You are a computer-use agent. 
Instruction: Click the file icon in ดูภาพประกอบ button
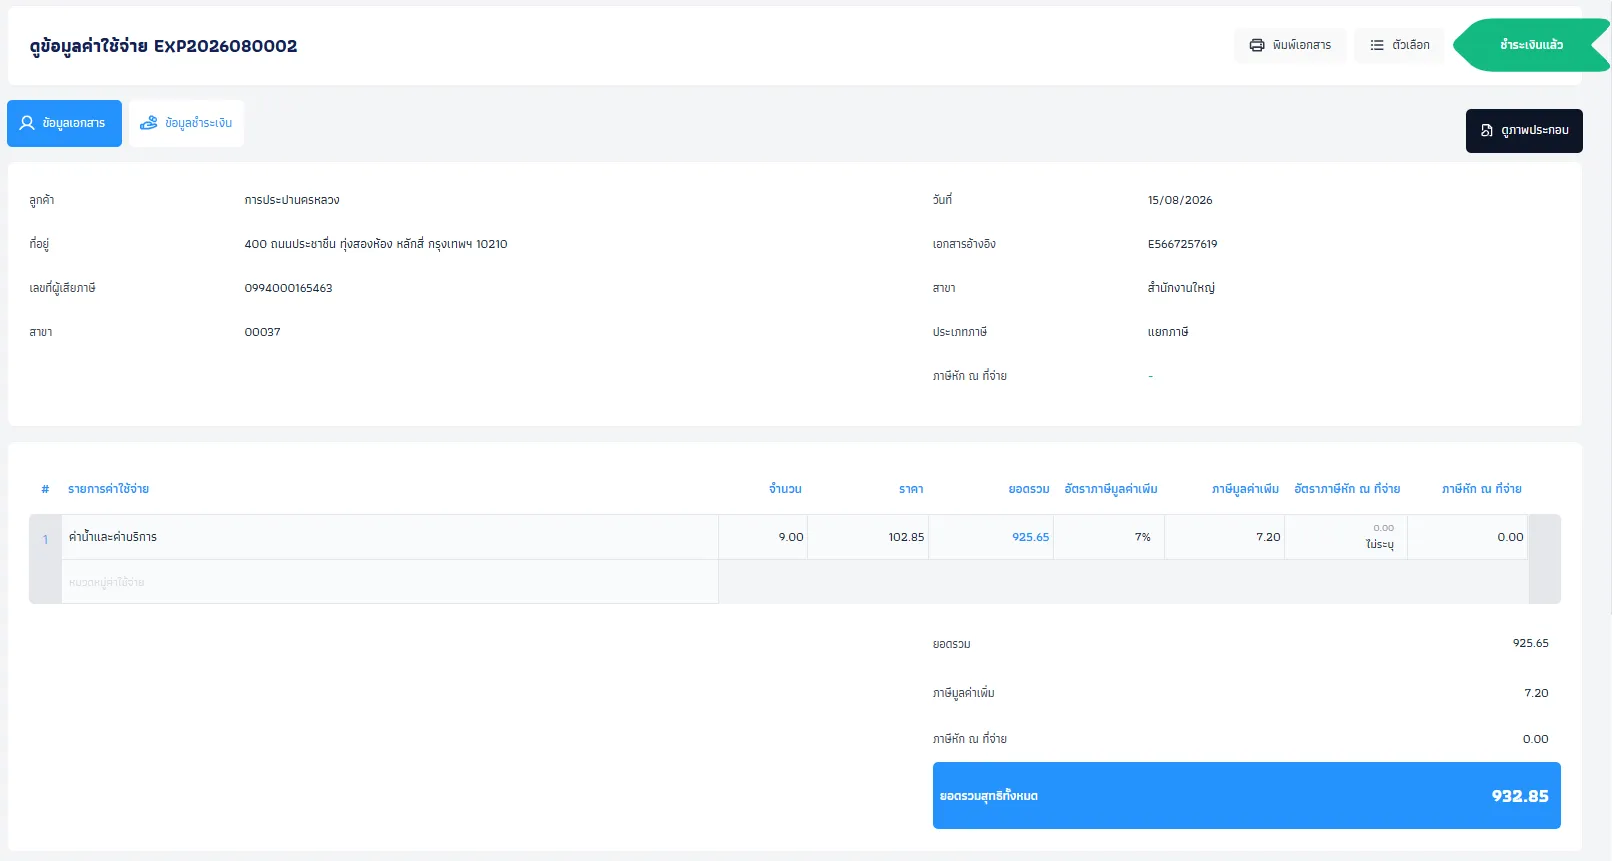click(x=1487, y=131)
